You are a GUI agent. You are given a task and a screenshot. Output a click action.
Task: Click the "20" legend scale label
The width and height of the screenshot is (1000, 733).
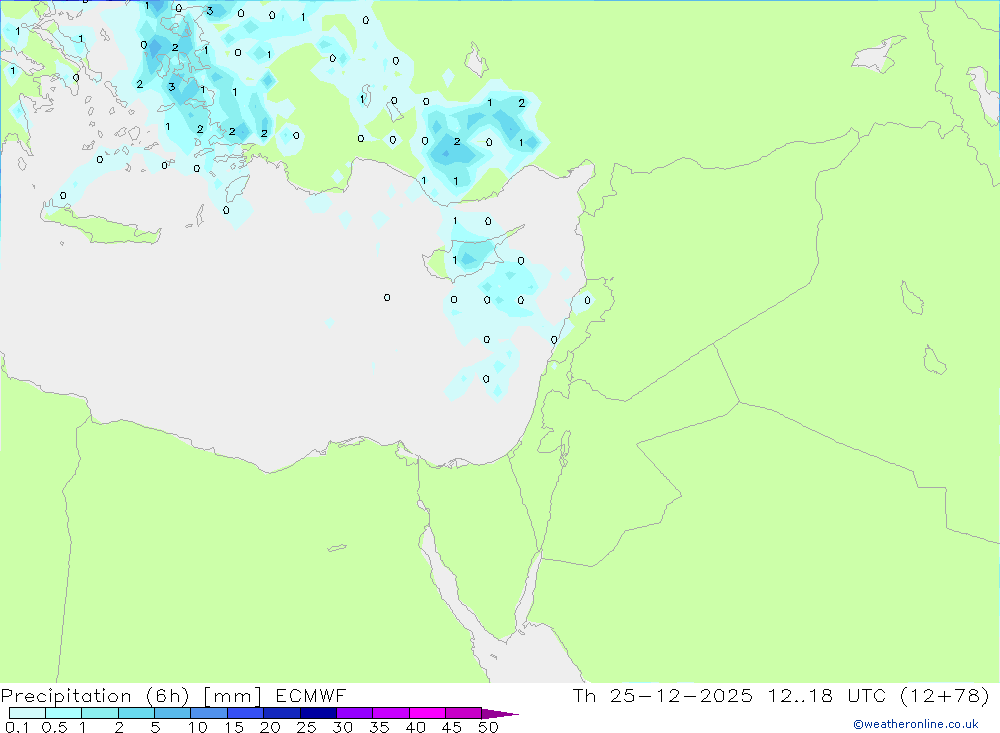click(x=270, y=727)
